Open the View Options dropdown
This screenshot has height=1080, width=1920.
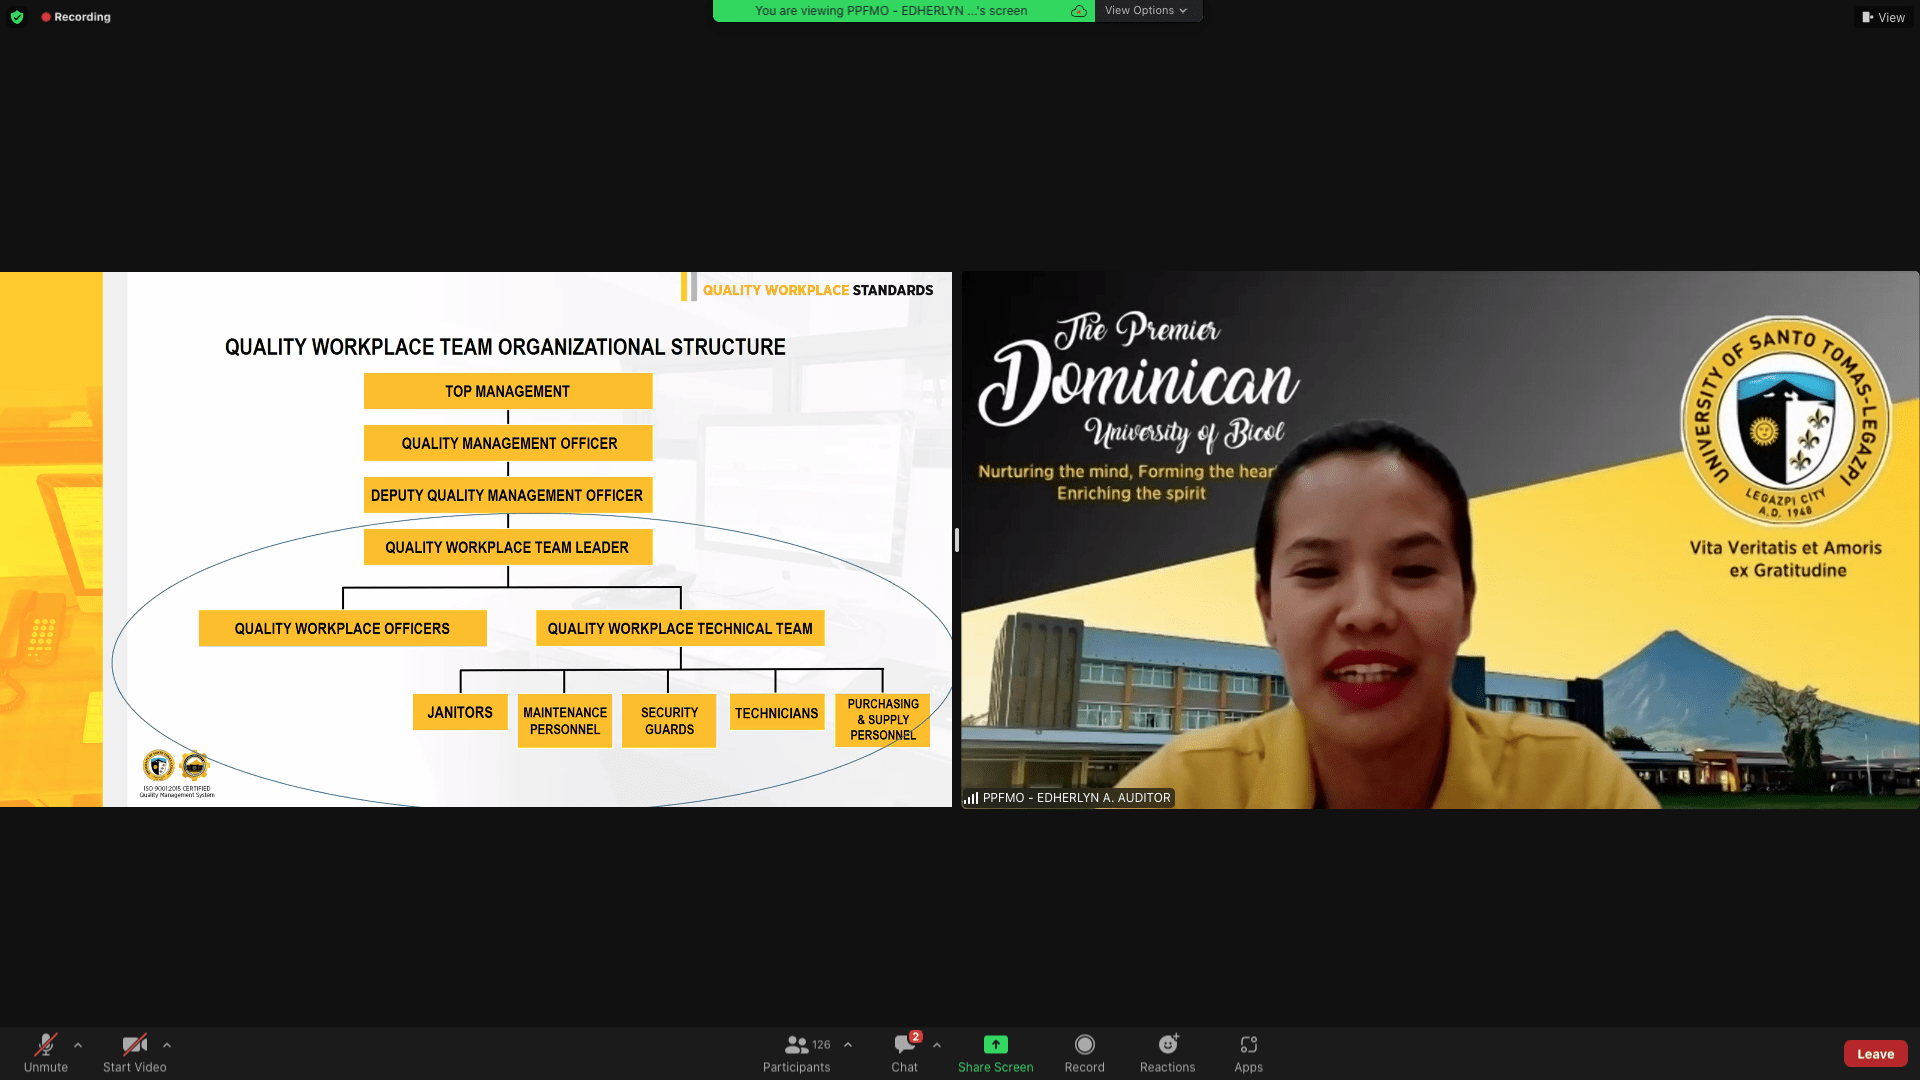tap(1146, 11)
